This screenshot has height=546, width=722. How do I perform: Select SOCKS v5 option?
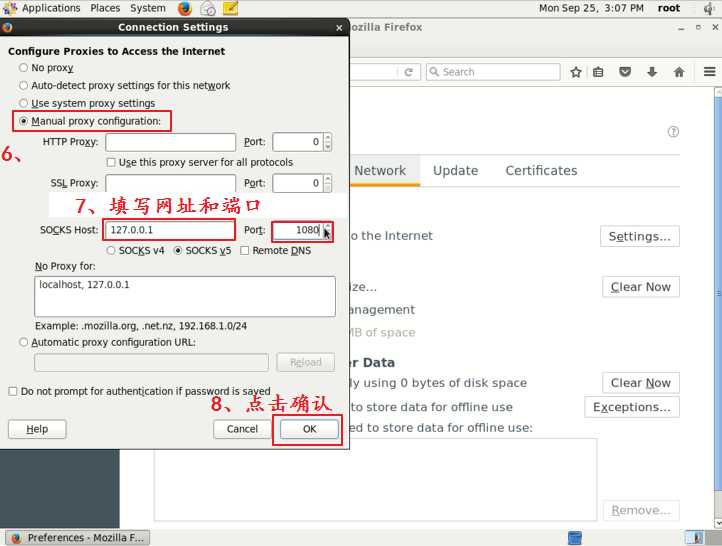(178, 250)
